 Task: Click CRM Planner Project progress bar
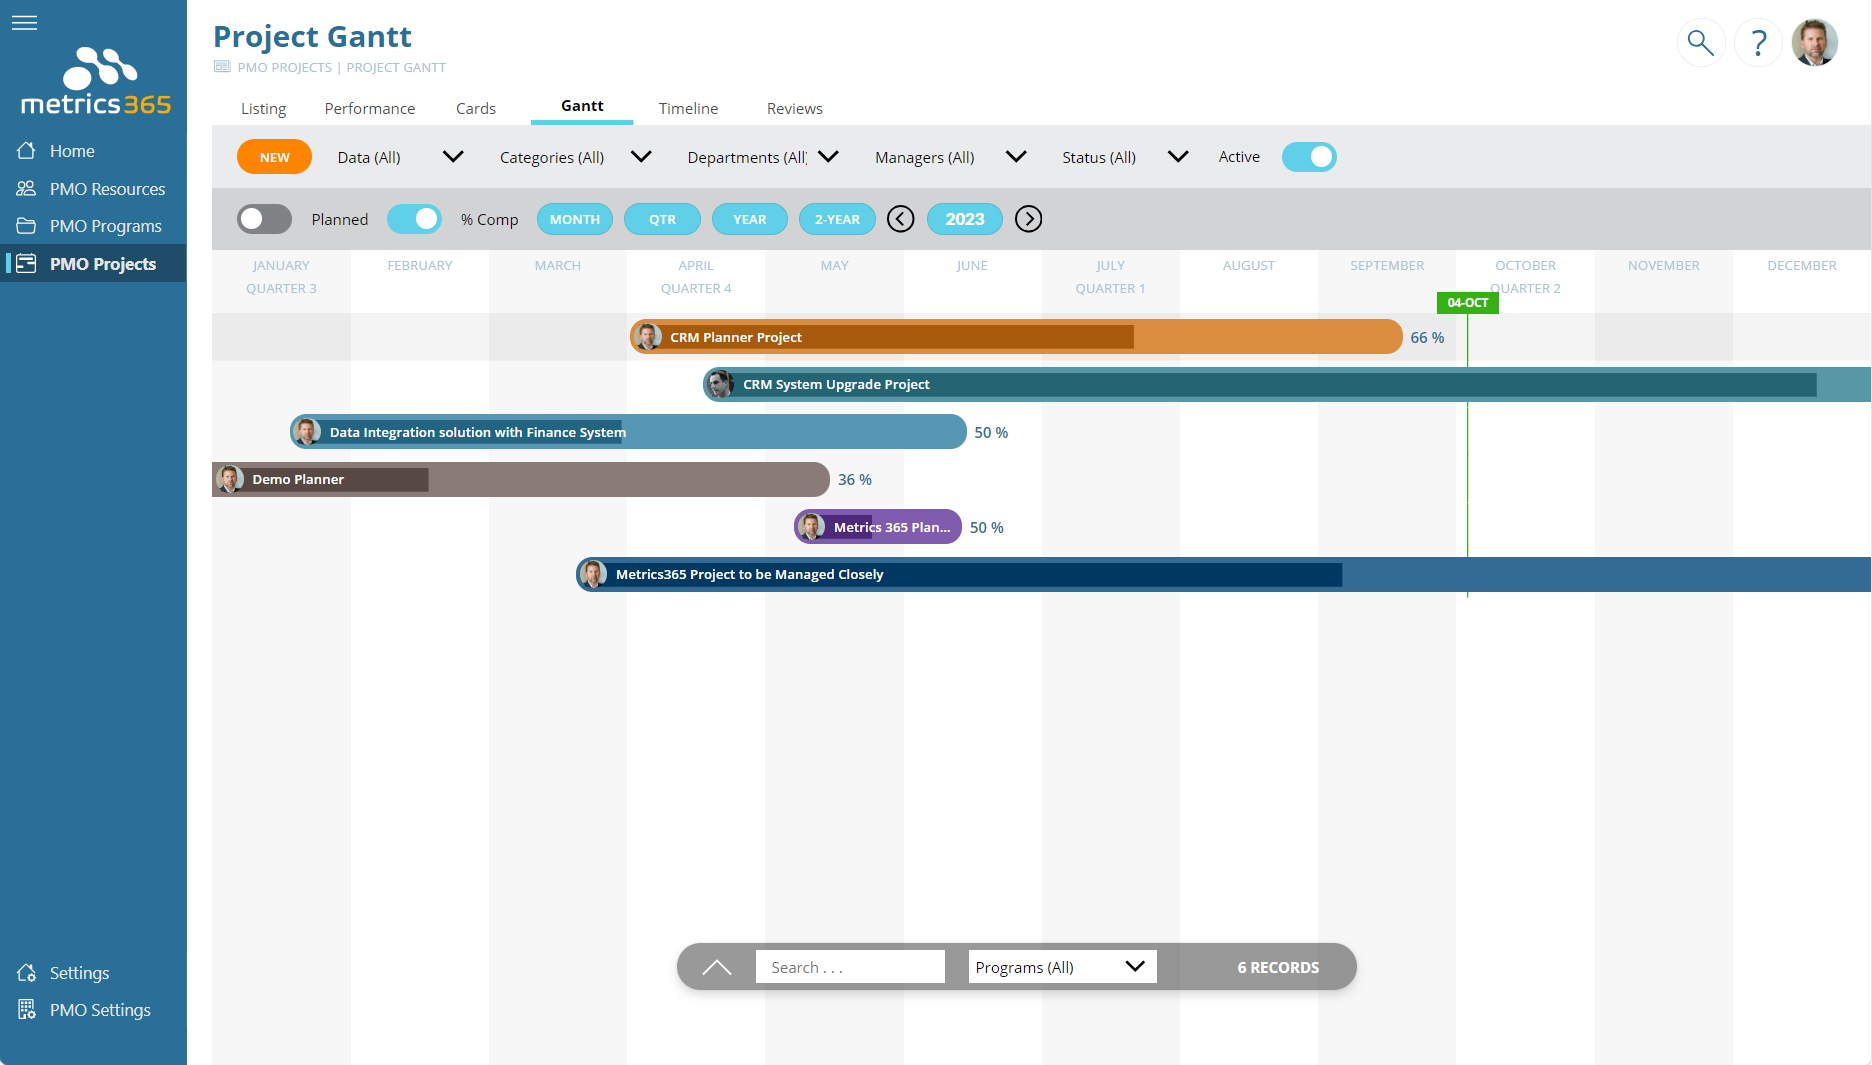(x=884, y=337)
